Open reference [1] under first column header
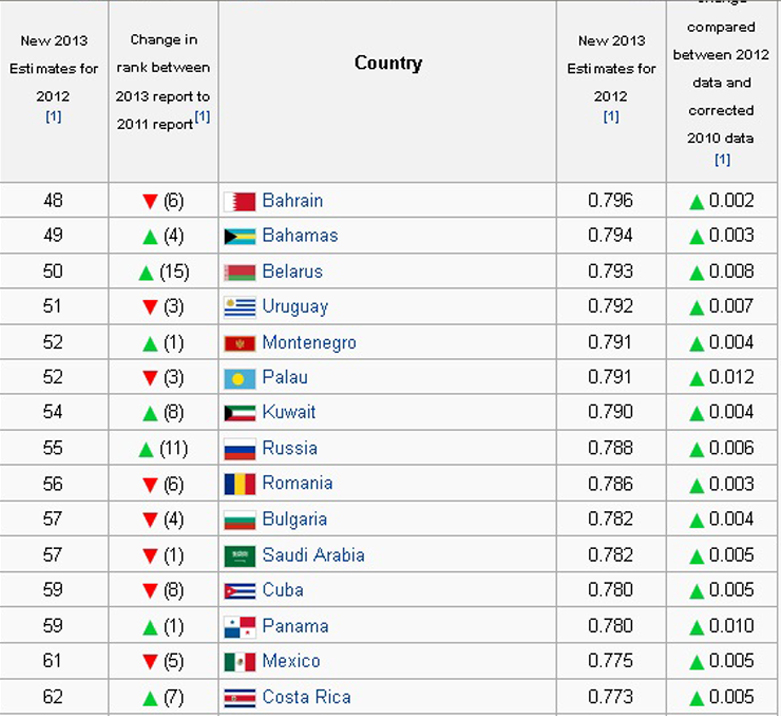 tap(54, 116)
